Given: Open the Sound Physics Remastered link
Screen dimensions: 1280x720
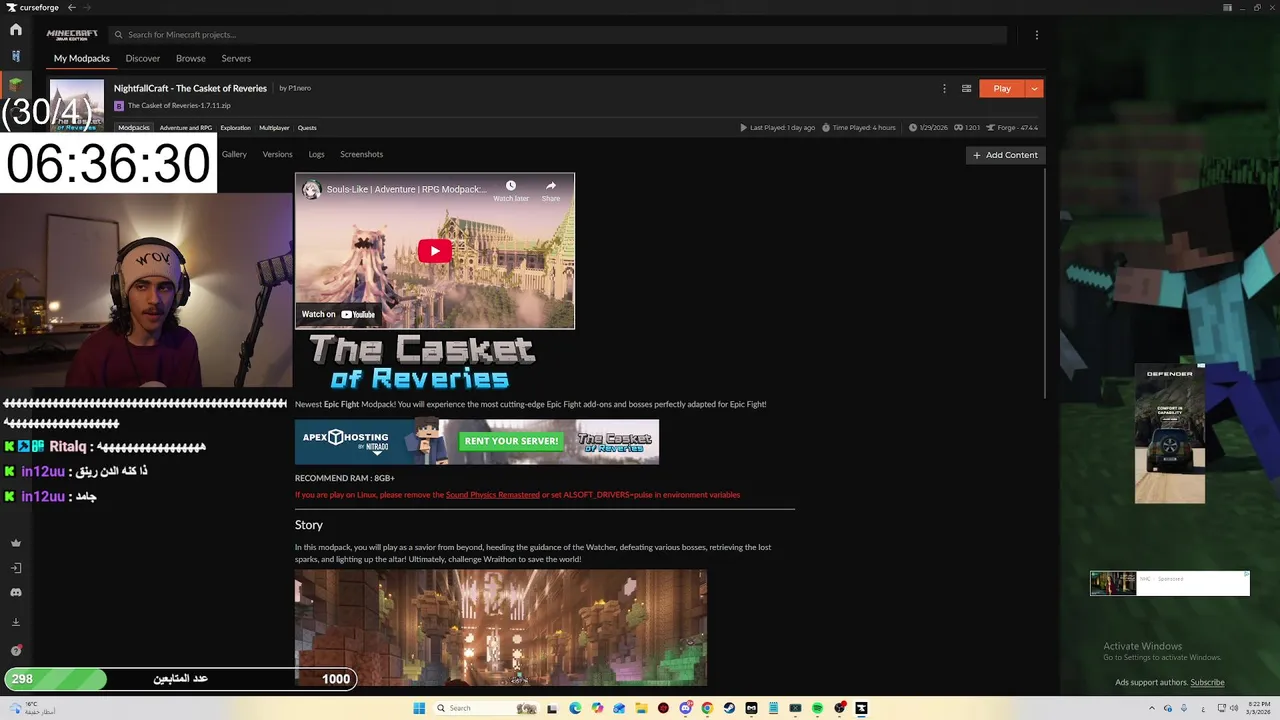Looking at the screenshot, I should (492, 494).
